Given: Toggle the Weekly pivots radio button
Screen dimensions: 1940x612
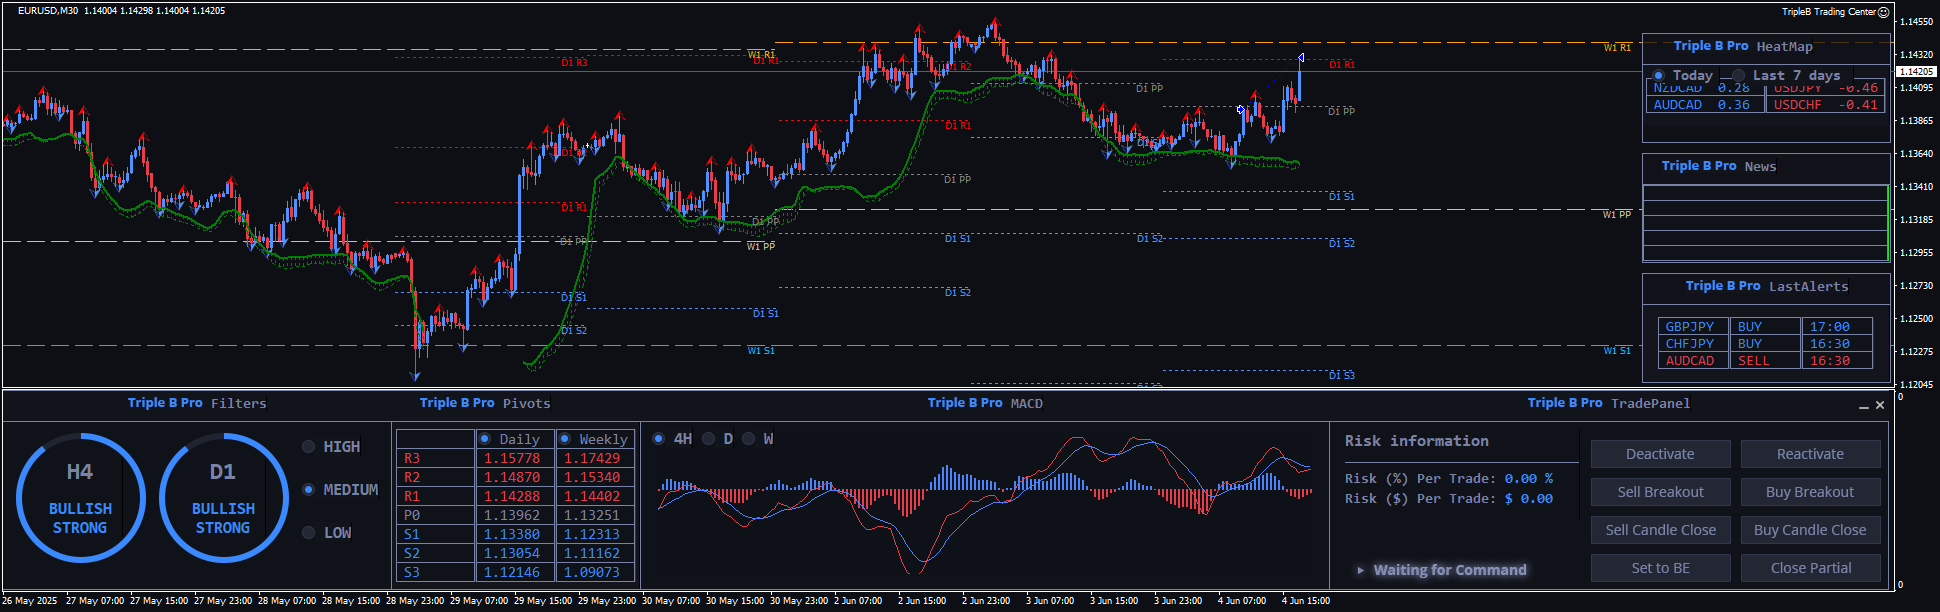Looking at the screenshot, I should pos(565,439).
